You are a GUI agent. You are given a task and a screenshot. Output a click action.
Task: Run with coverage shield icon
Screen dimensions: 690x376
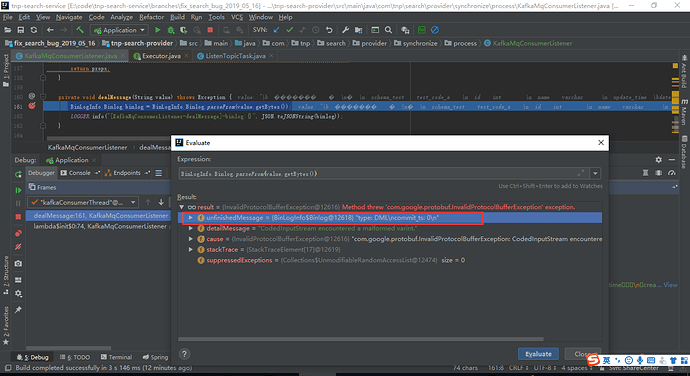184,30
